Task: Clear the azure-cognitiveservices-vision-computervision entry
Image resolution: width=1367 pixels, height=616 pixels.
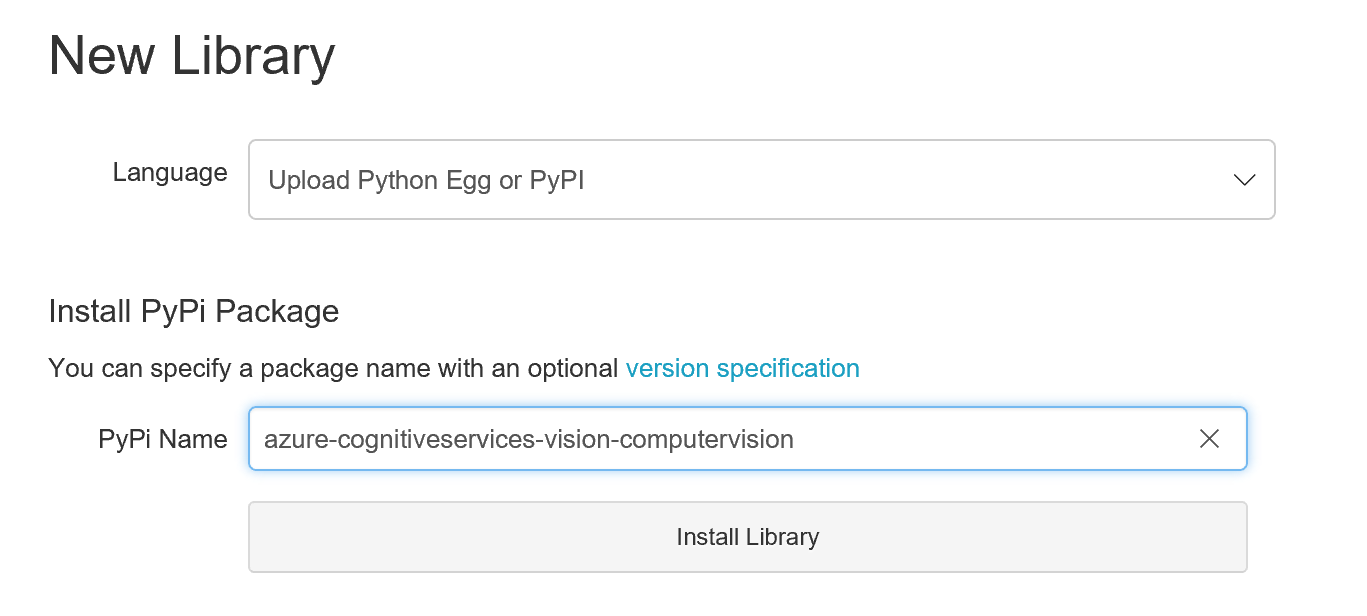Action: [x=1209, y=438]
